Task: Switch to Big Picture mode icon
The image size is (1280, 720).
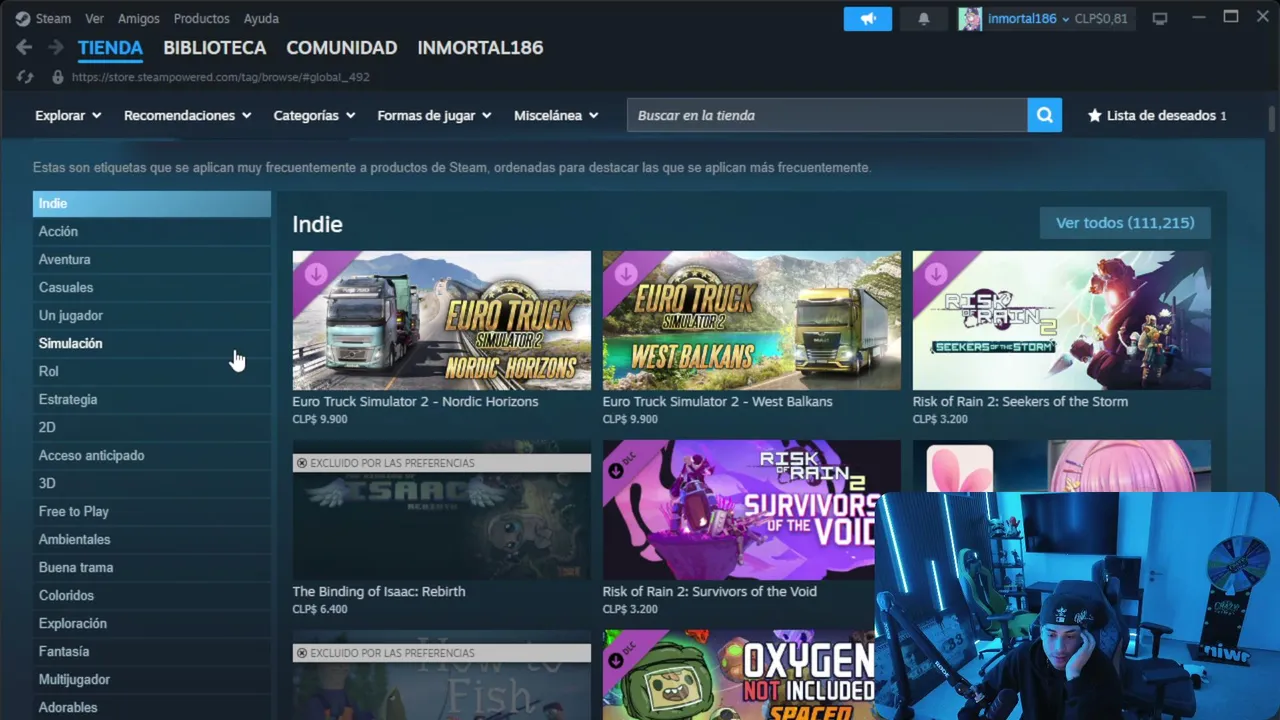Action: point(1160,19)
